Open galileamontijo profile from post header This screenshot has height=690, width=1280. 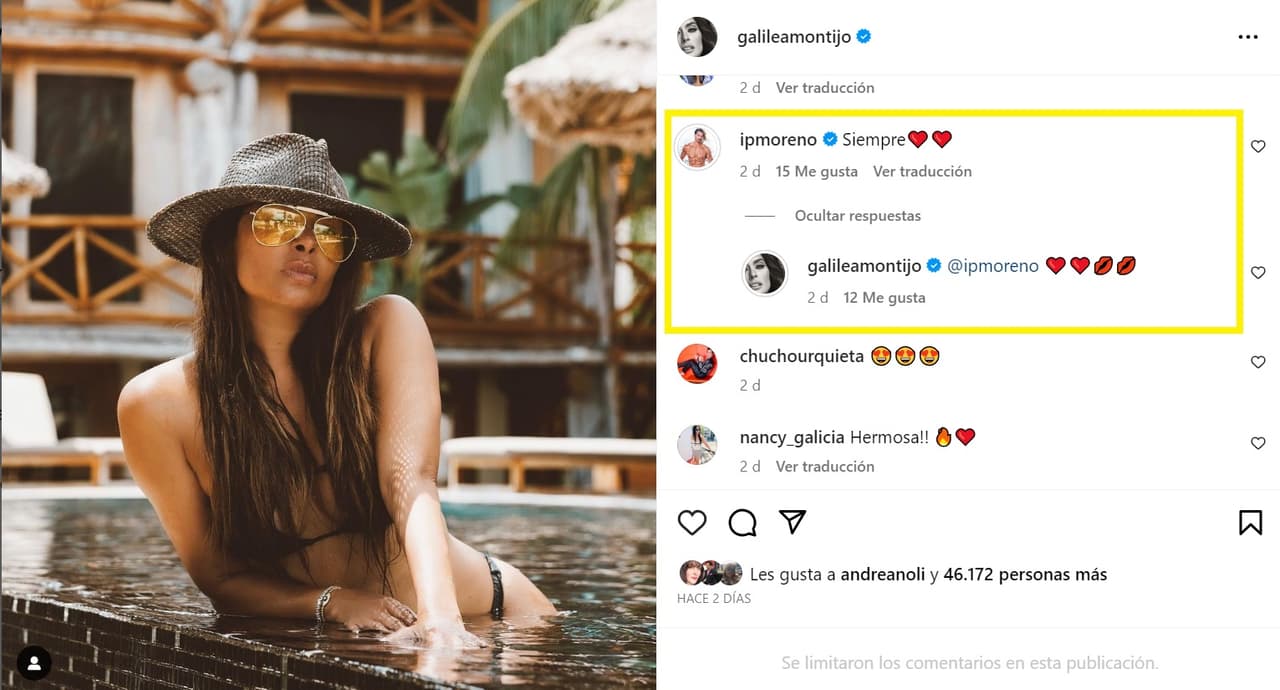(x=793, y=37)
